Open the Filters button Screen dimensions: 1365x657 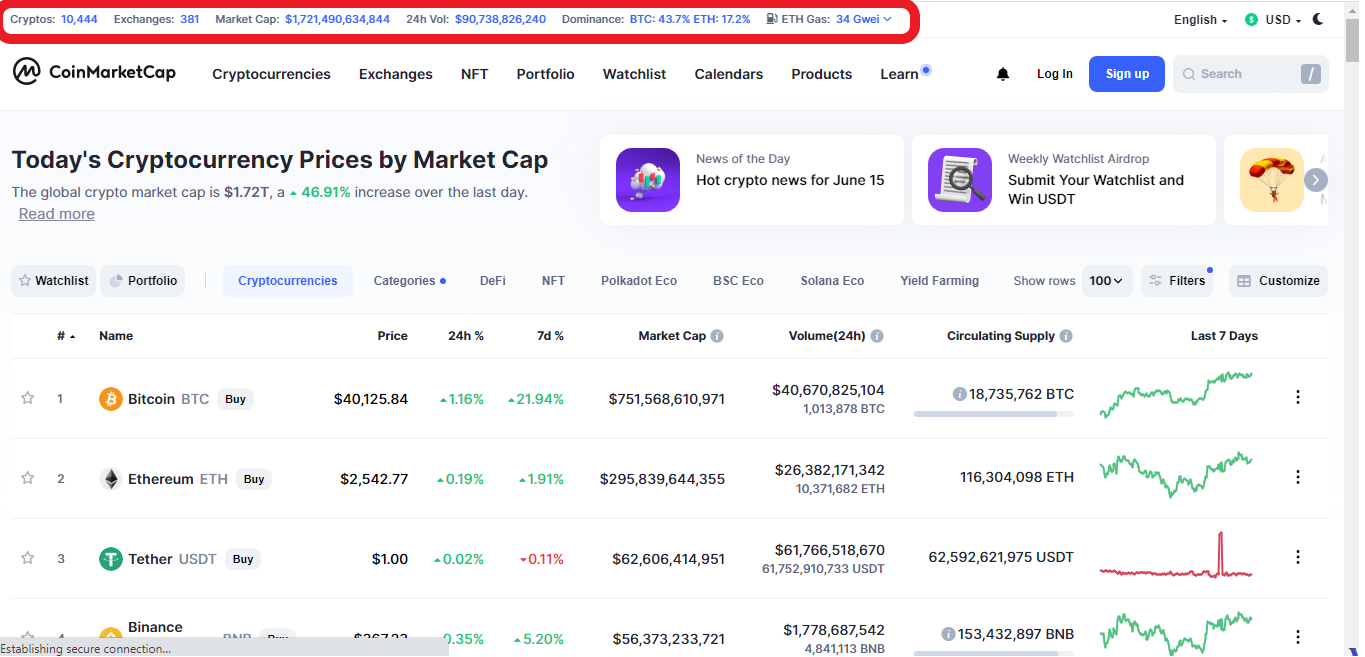coord(1177,281)
